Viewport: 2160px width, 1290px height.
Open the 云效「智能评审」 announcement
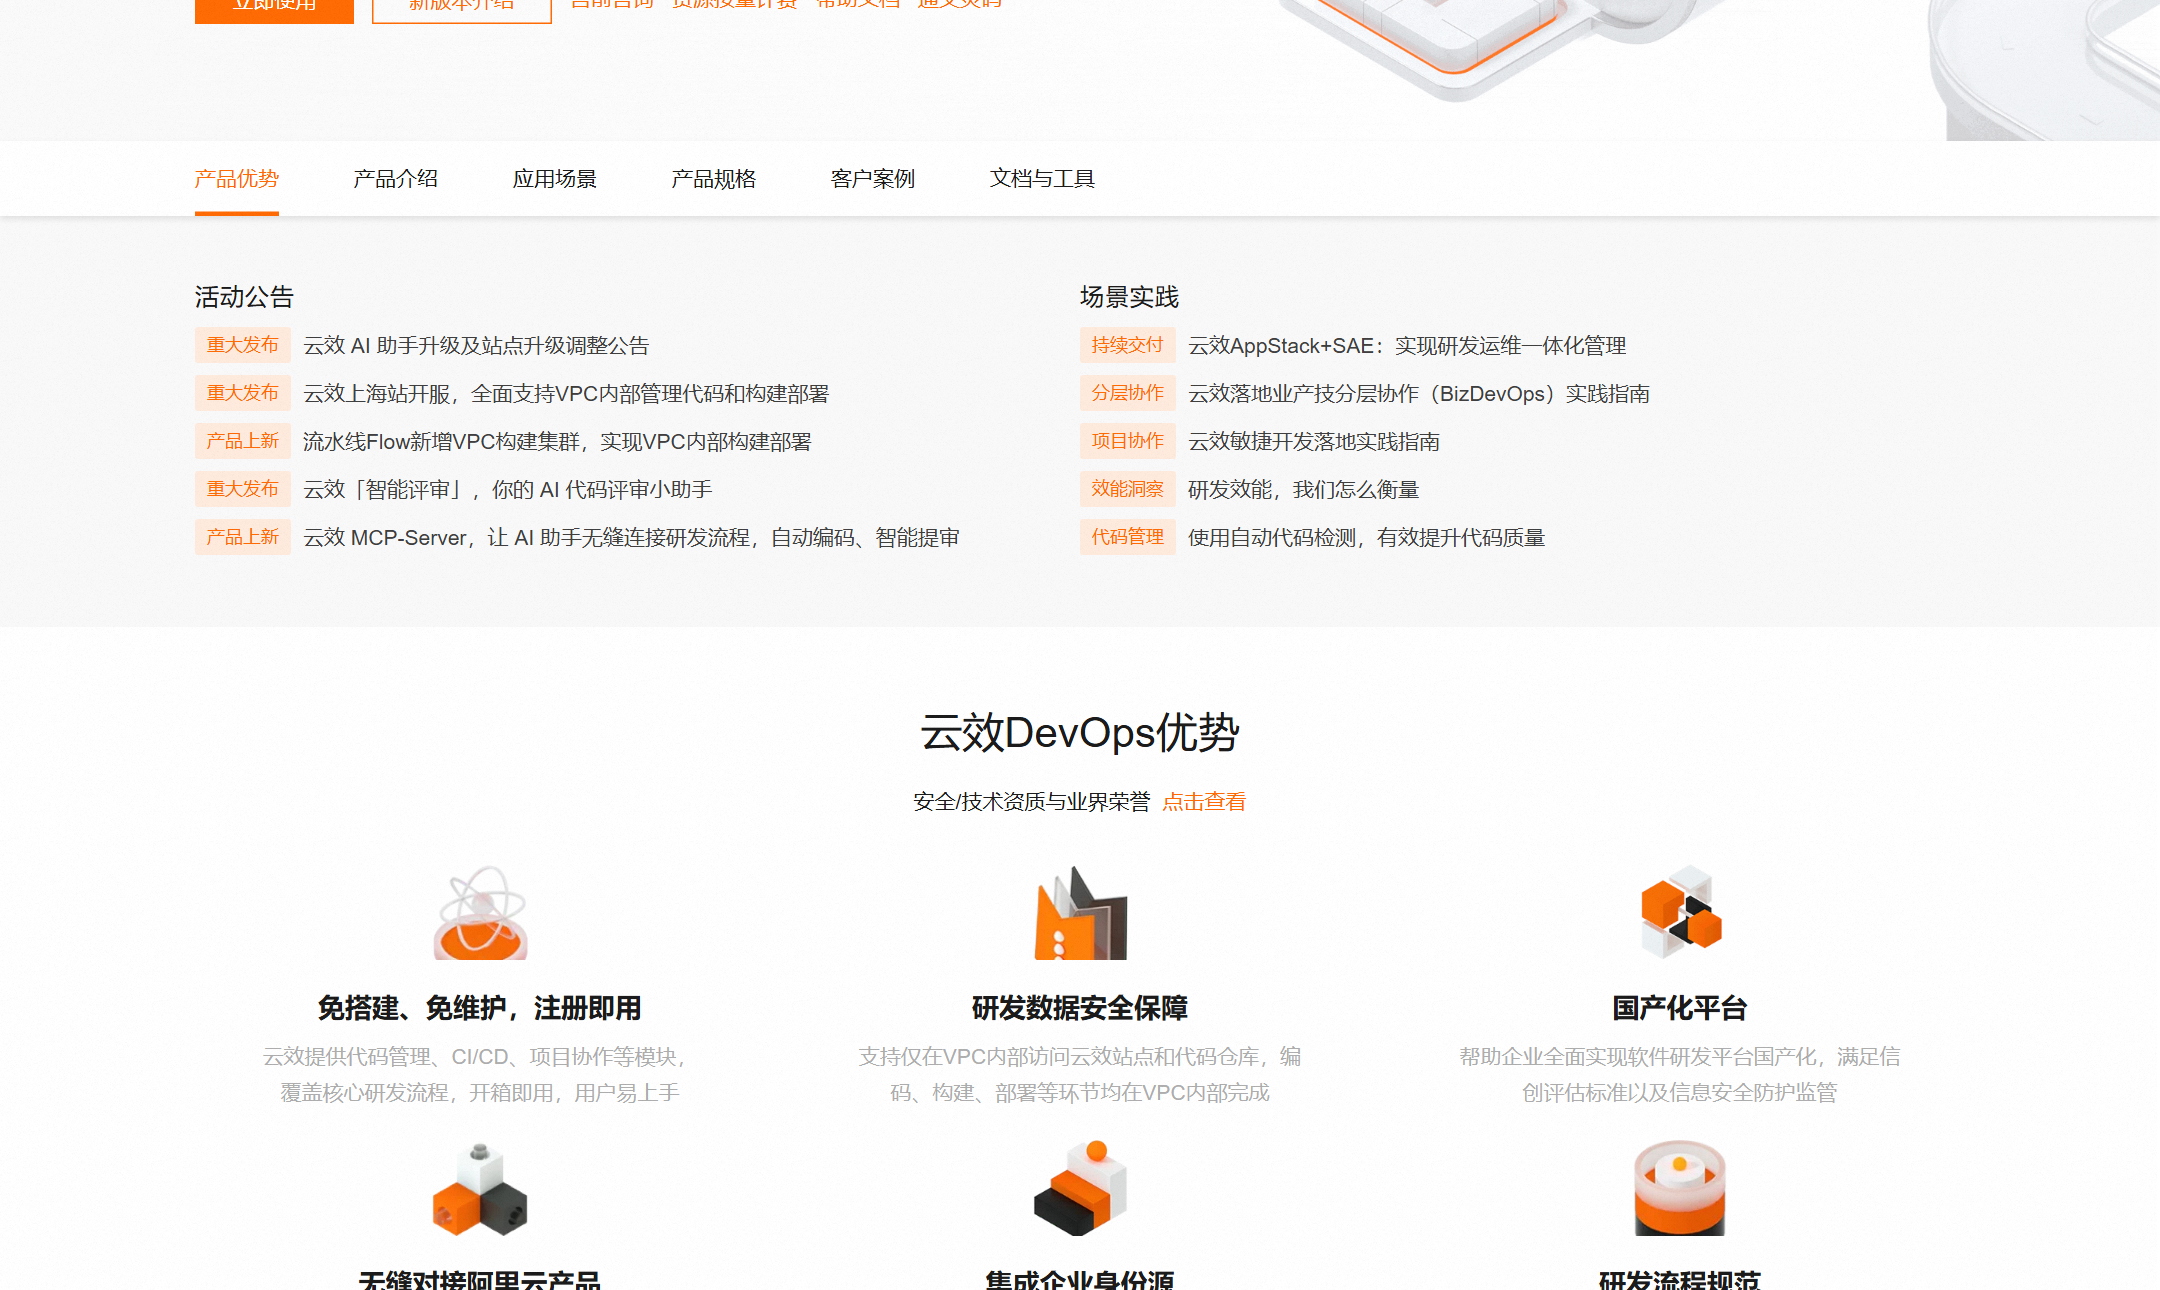(x=508, y=490)
